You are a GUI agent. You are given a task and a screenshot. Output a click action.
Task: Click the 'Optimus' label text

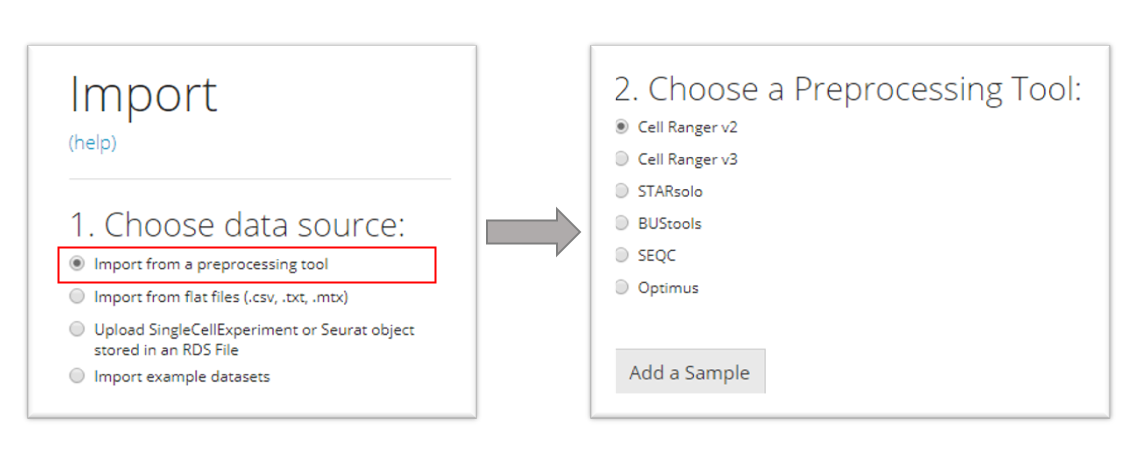point(668,287)
